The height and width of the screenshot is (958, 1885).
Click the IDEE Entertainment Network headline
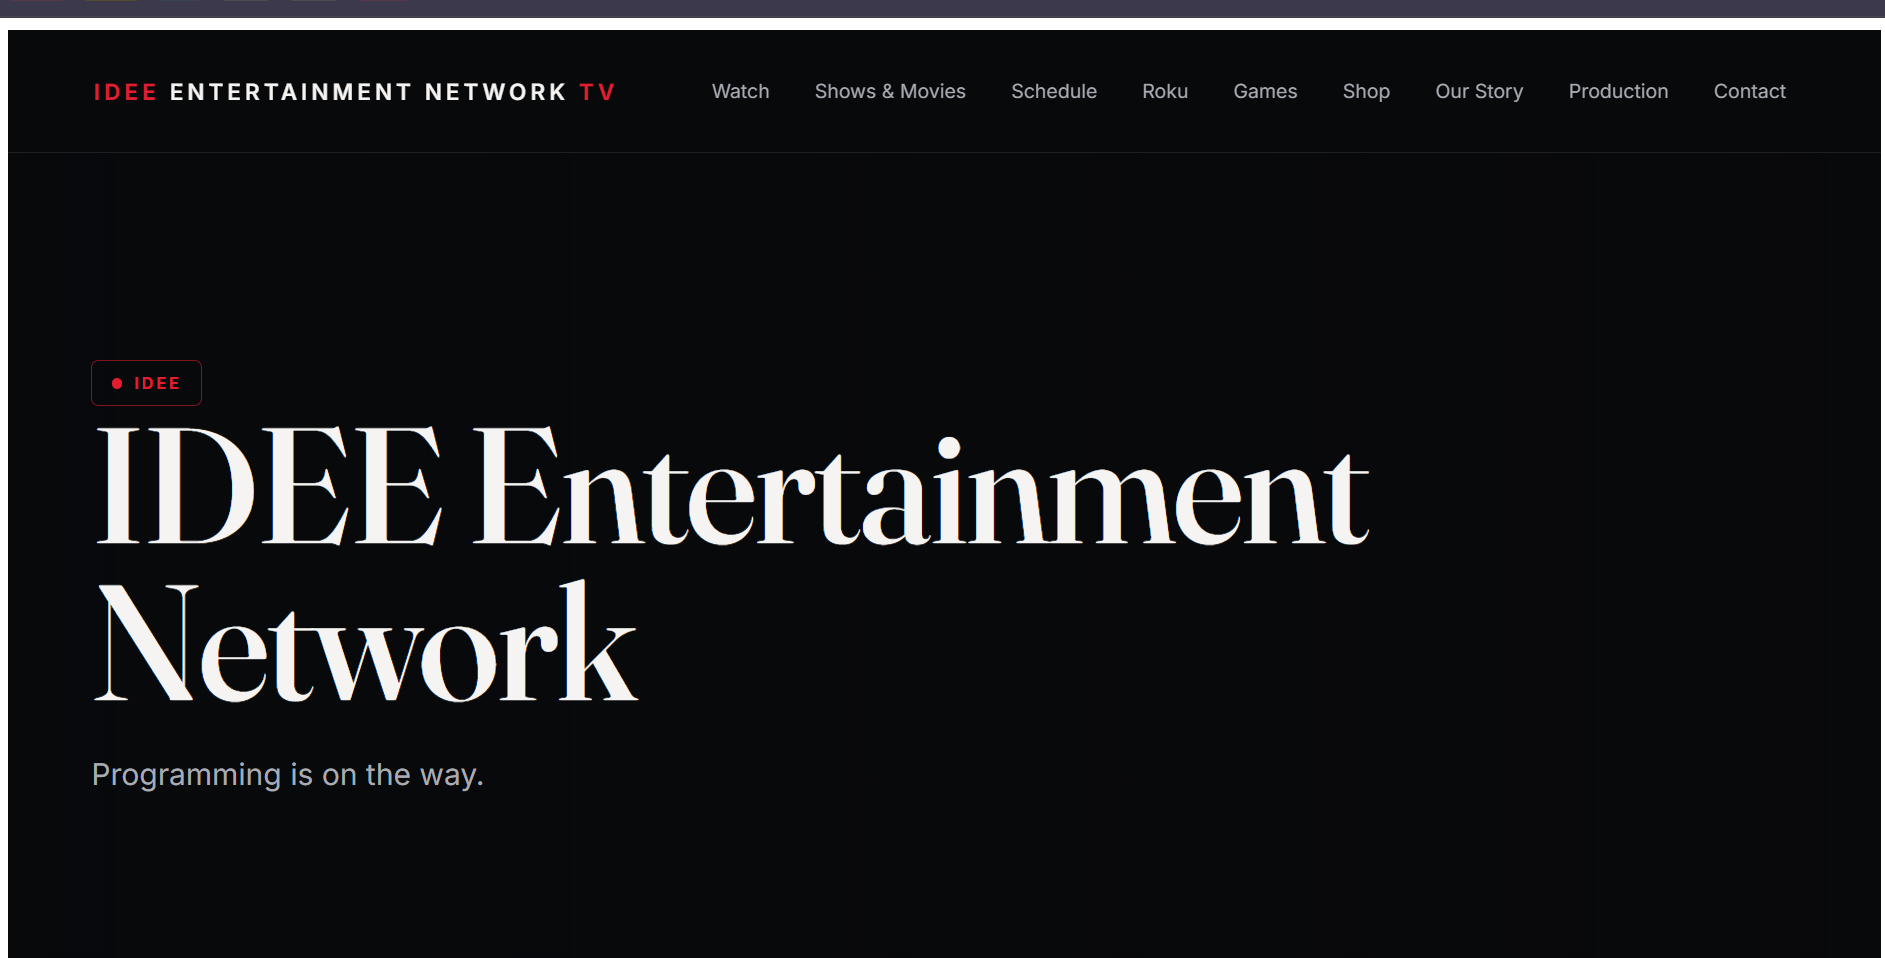tap(731, 563)
